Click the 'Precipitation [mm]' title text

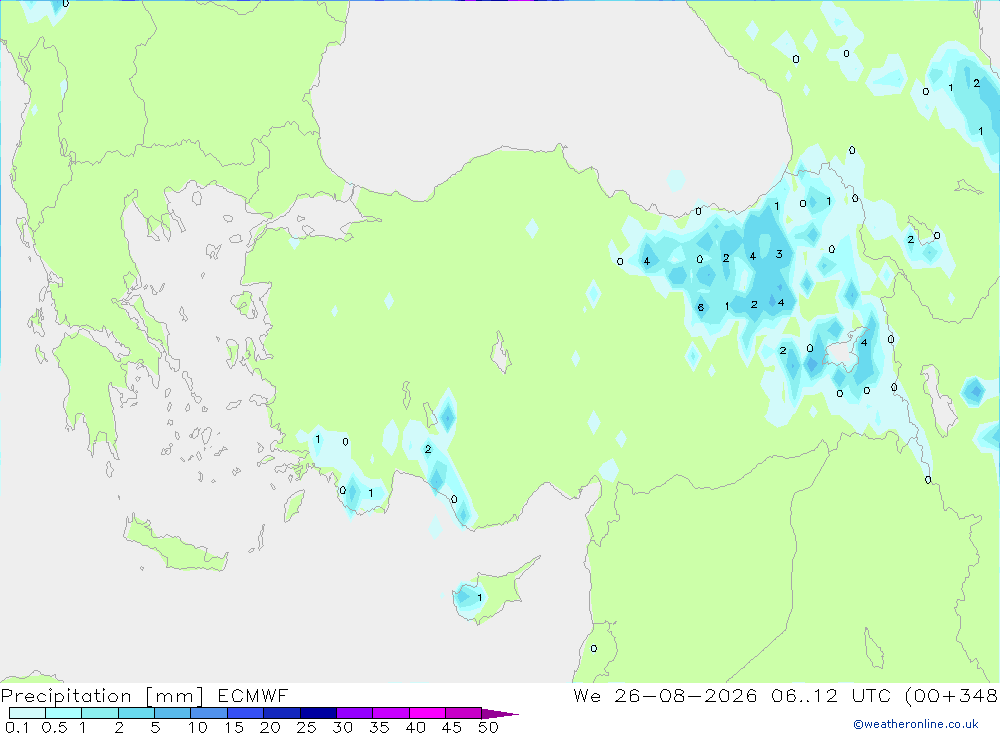coord(102,696)
